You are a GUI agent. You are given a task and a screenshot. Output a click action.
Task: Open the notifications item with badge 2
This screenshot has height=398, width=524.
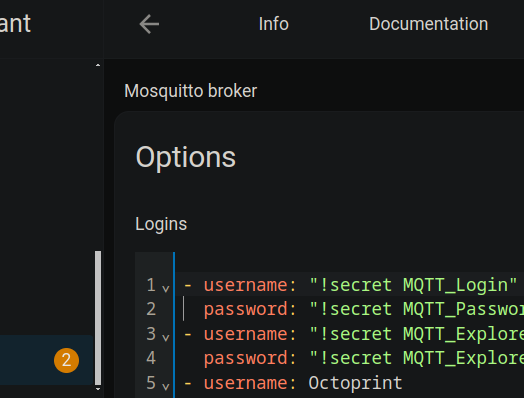click(x=47, y=360)
